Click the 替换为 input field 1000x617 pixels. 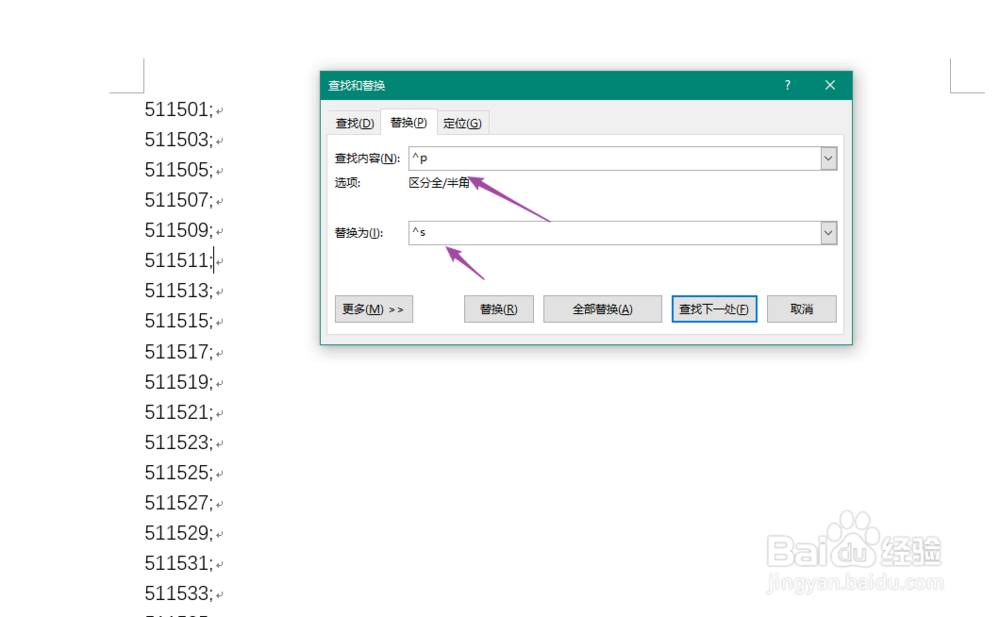pyautogui.click(x=615, y=233)
